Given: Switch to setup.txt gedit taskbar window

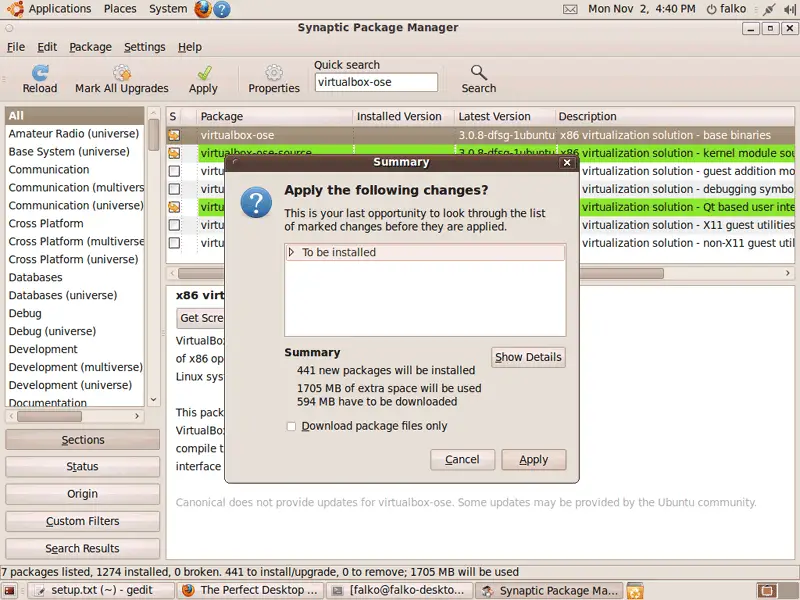Looking at the screenshot, I should 101,590.
